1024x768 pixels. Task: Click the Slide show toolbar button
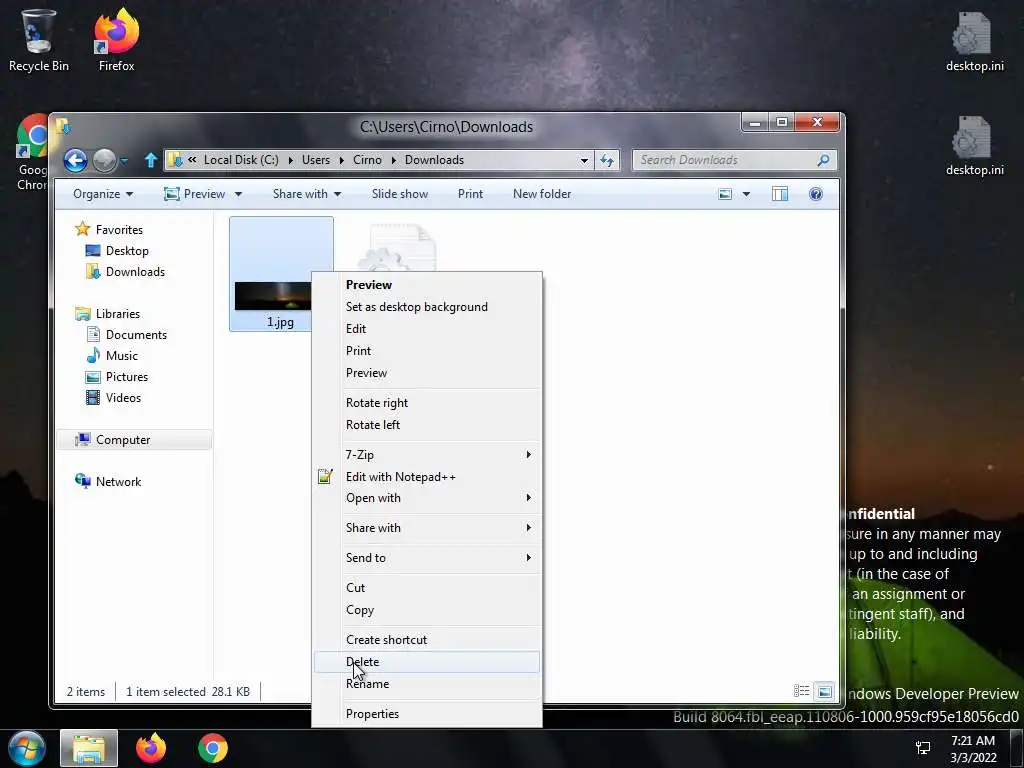coord(400,194)
